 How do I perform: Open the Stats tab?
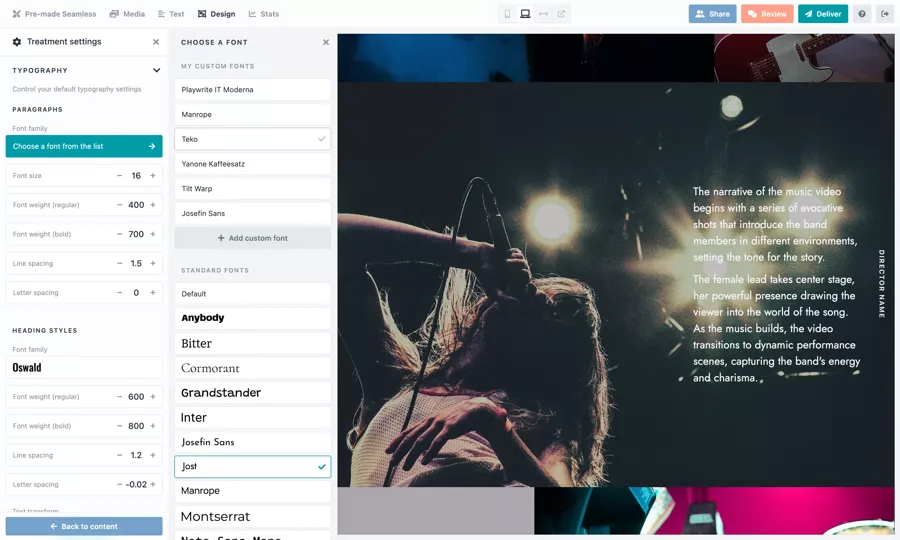click(x=263, y=14)
